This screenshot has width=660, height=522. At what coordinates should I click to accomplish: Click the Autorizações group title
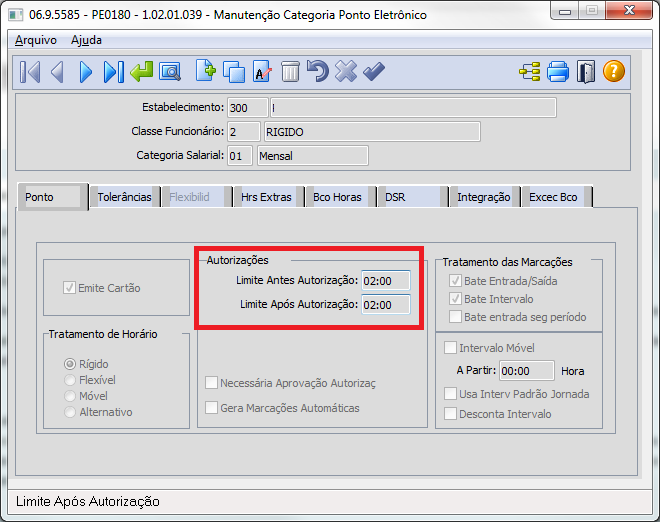237,260
